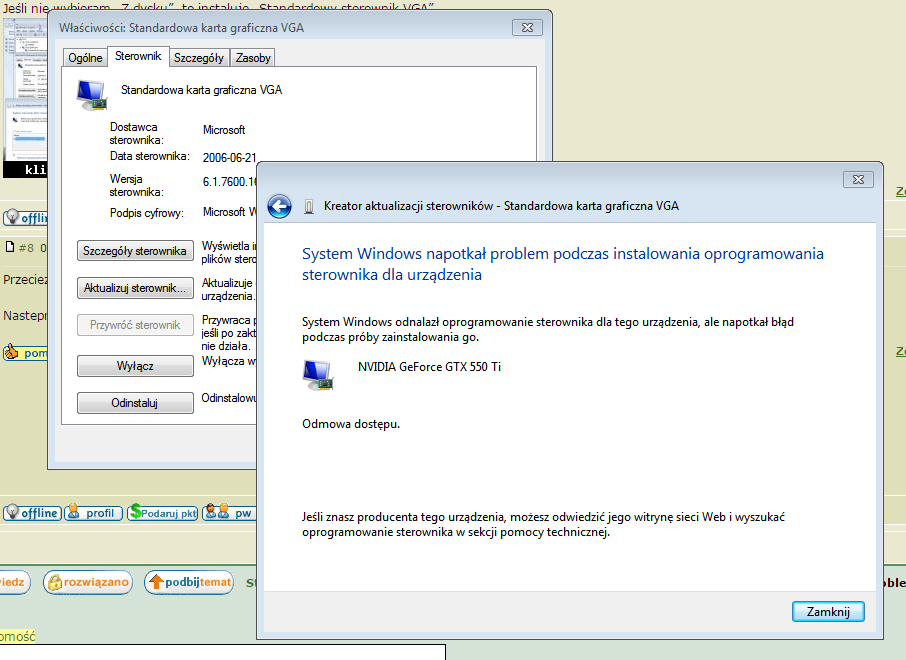Viewport: 906px width, 660px height.
Task: Send a private message via pw button
Action: [229, 513]
